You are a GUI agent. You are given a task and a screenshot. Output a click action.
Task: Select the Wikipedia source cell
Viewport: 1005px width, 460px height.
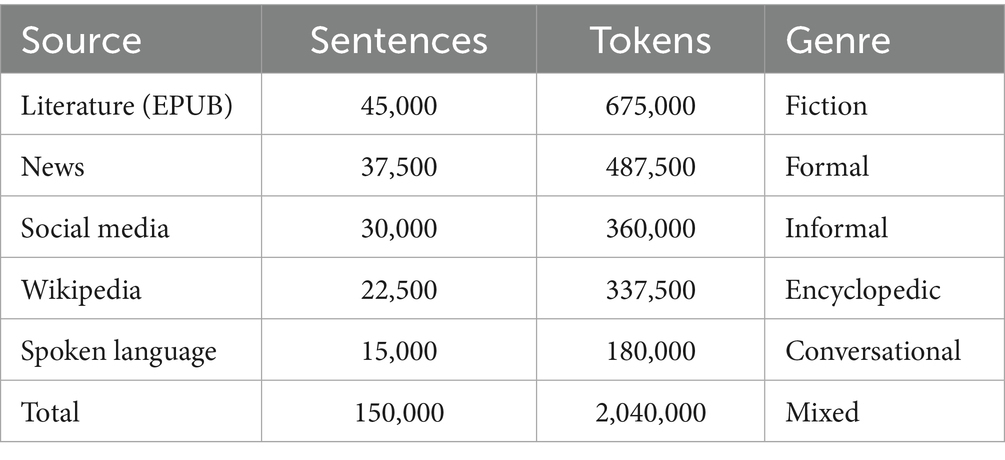(x=81, y=290)
